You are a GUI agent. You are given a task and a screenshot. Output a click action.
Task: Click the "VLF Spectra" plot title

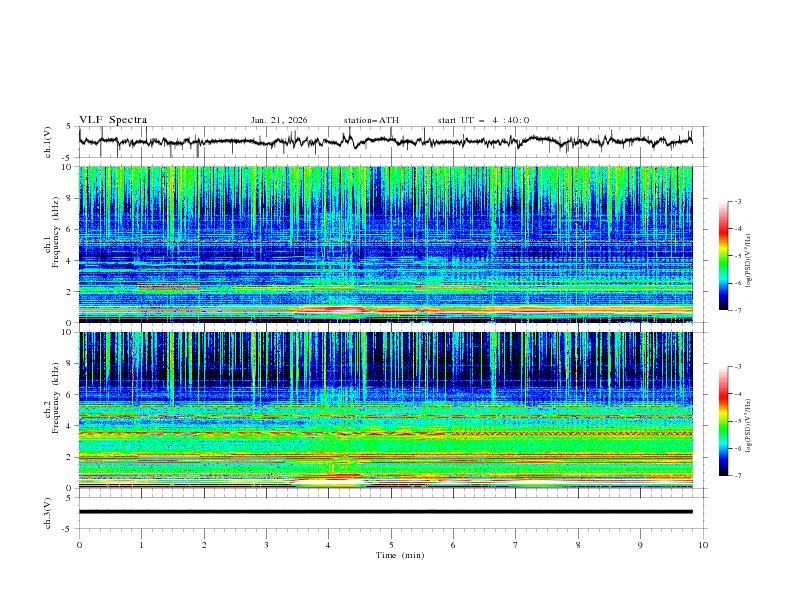[113, 120]
